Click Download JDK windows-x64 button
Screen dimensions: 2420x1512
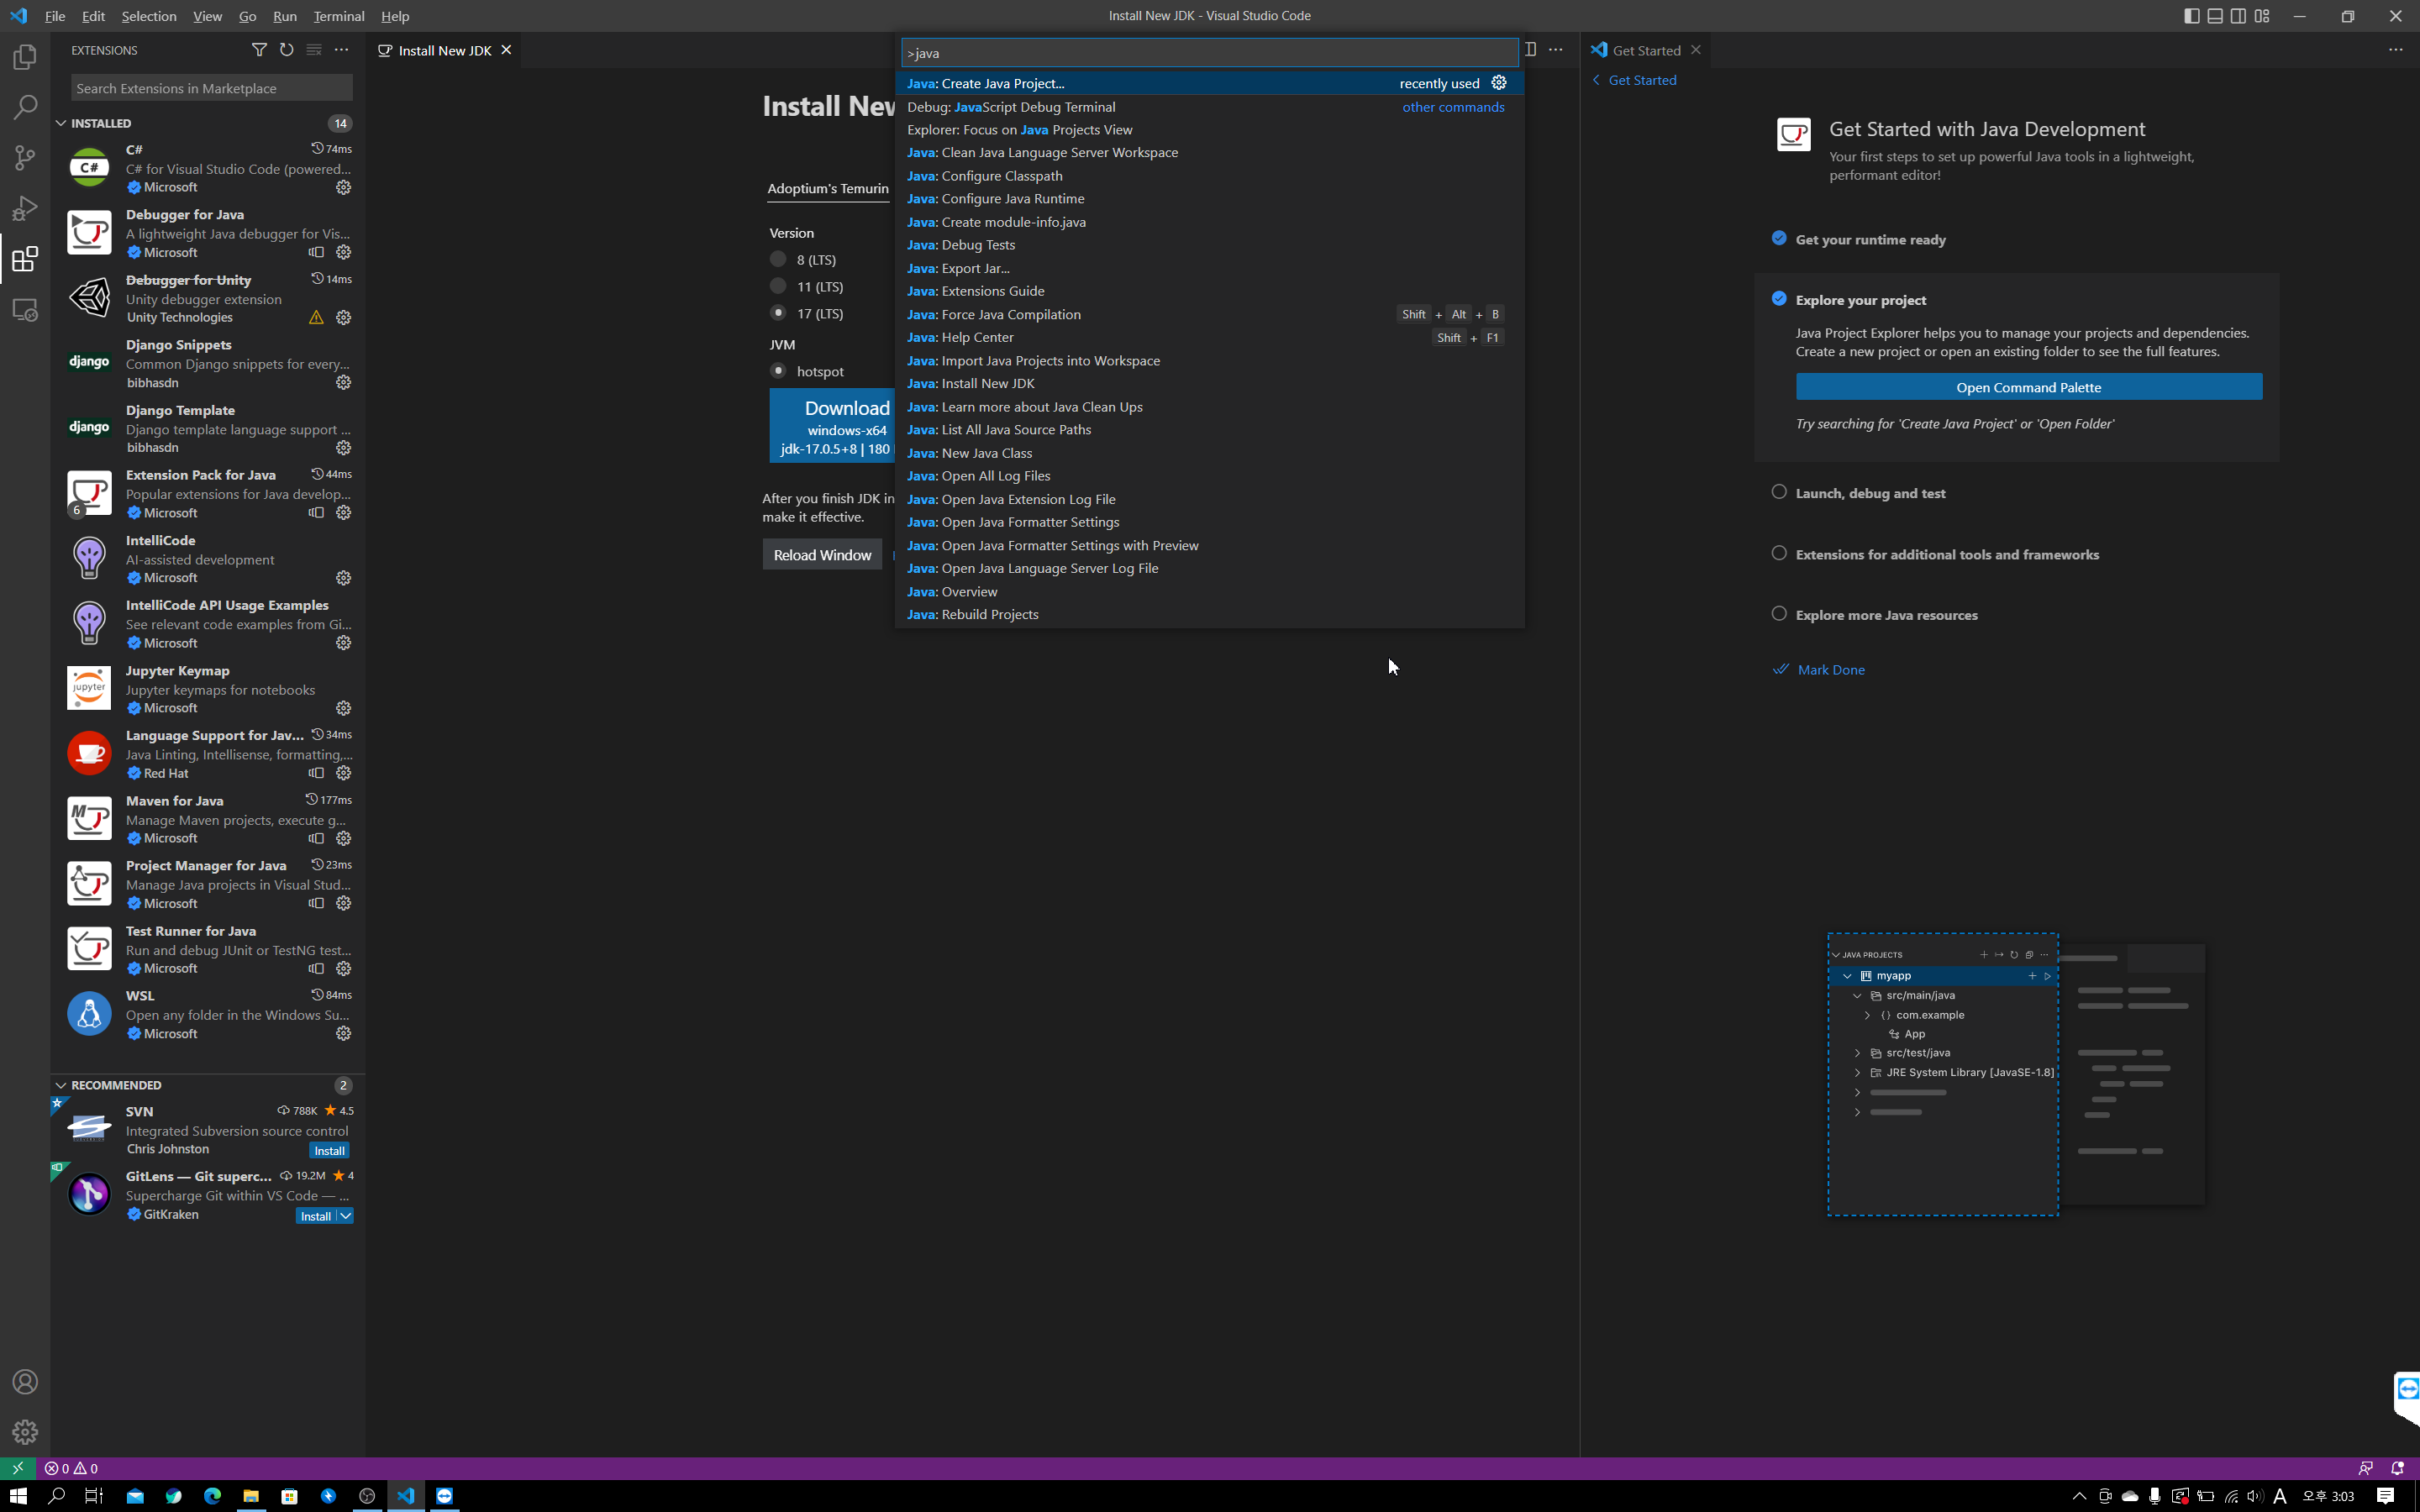click(832, 426)
